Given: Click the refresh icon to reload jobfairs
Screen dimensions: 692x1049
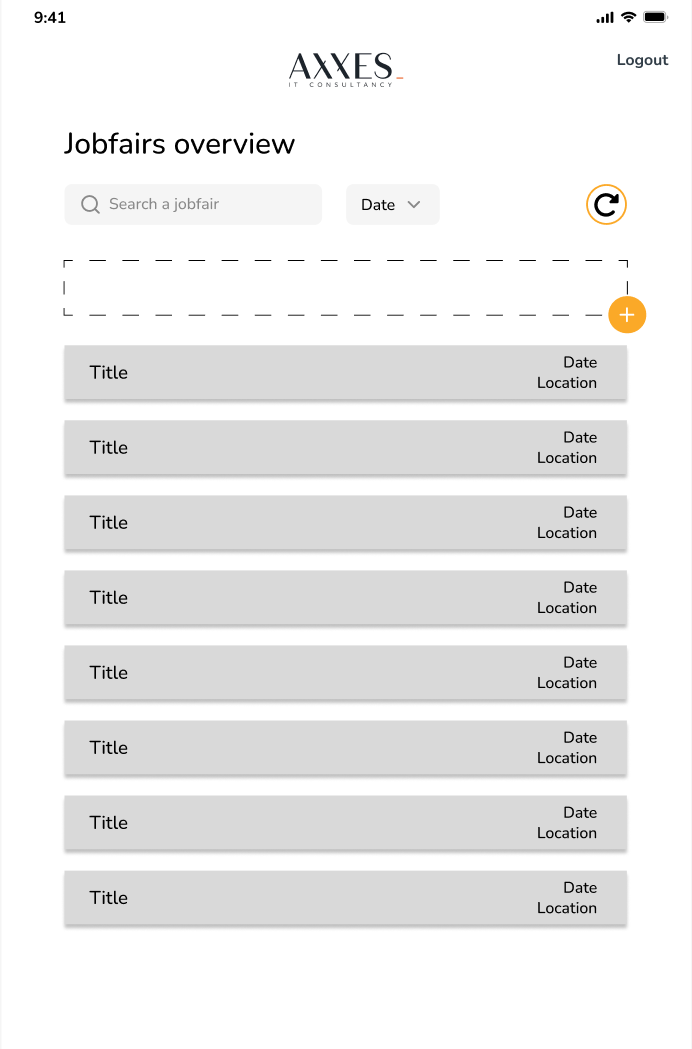Looking at the screenshot, I should (x=606, y=204).
